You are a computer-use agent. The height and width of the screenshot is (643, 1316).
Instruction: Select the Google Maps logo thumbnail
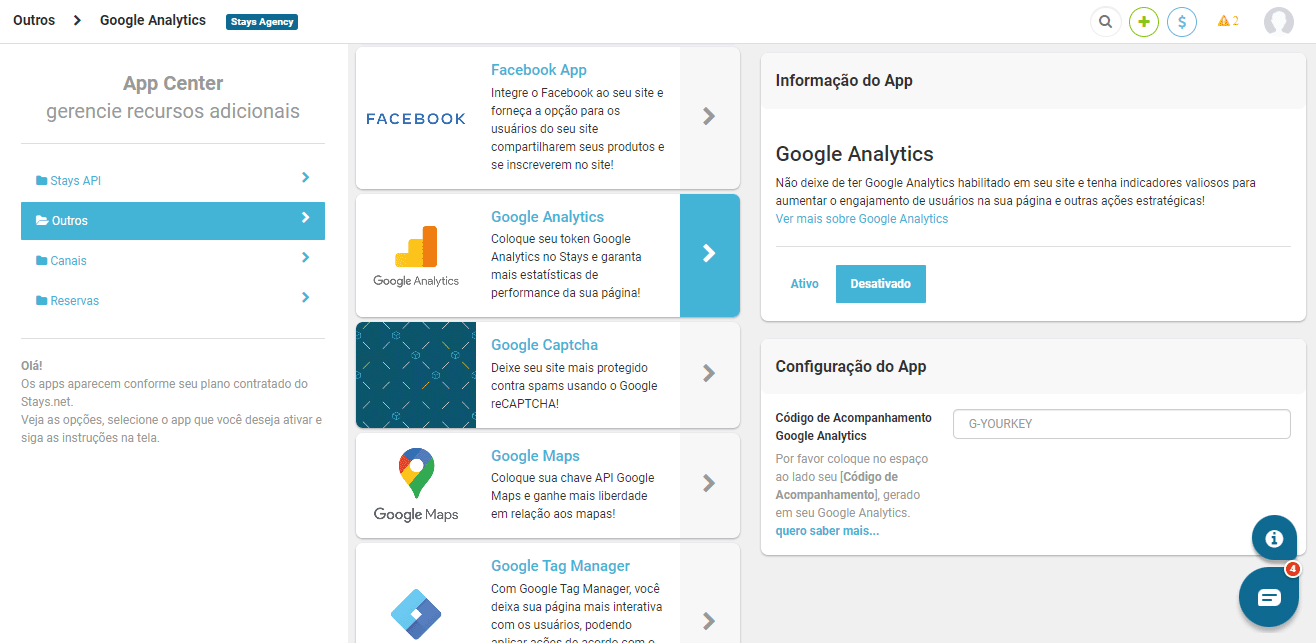click(416, 485)
